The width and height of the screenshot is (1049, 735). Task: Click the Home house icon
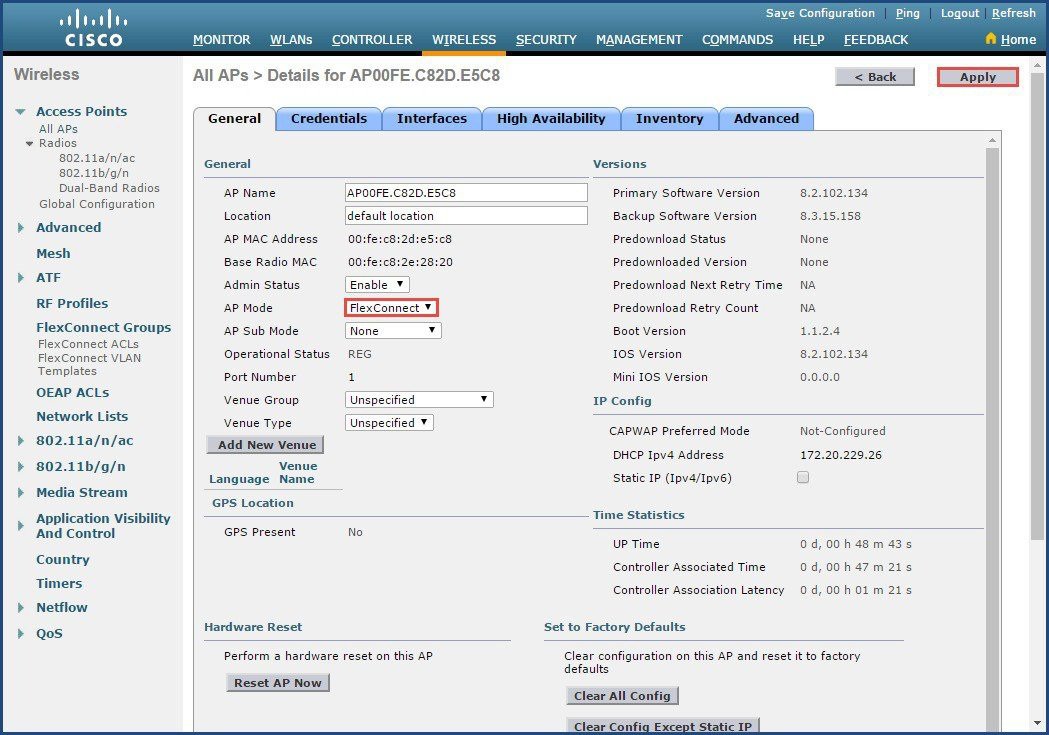(991, 39)
